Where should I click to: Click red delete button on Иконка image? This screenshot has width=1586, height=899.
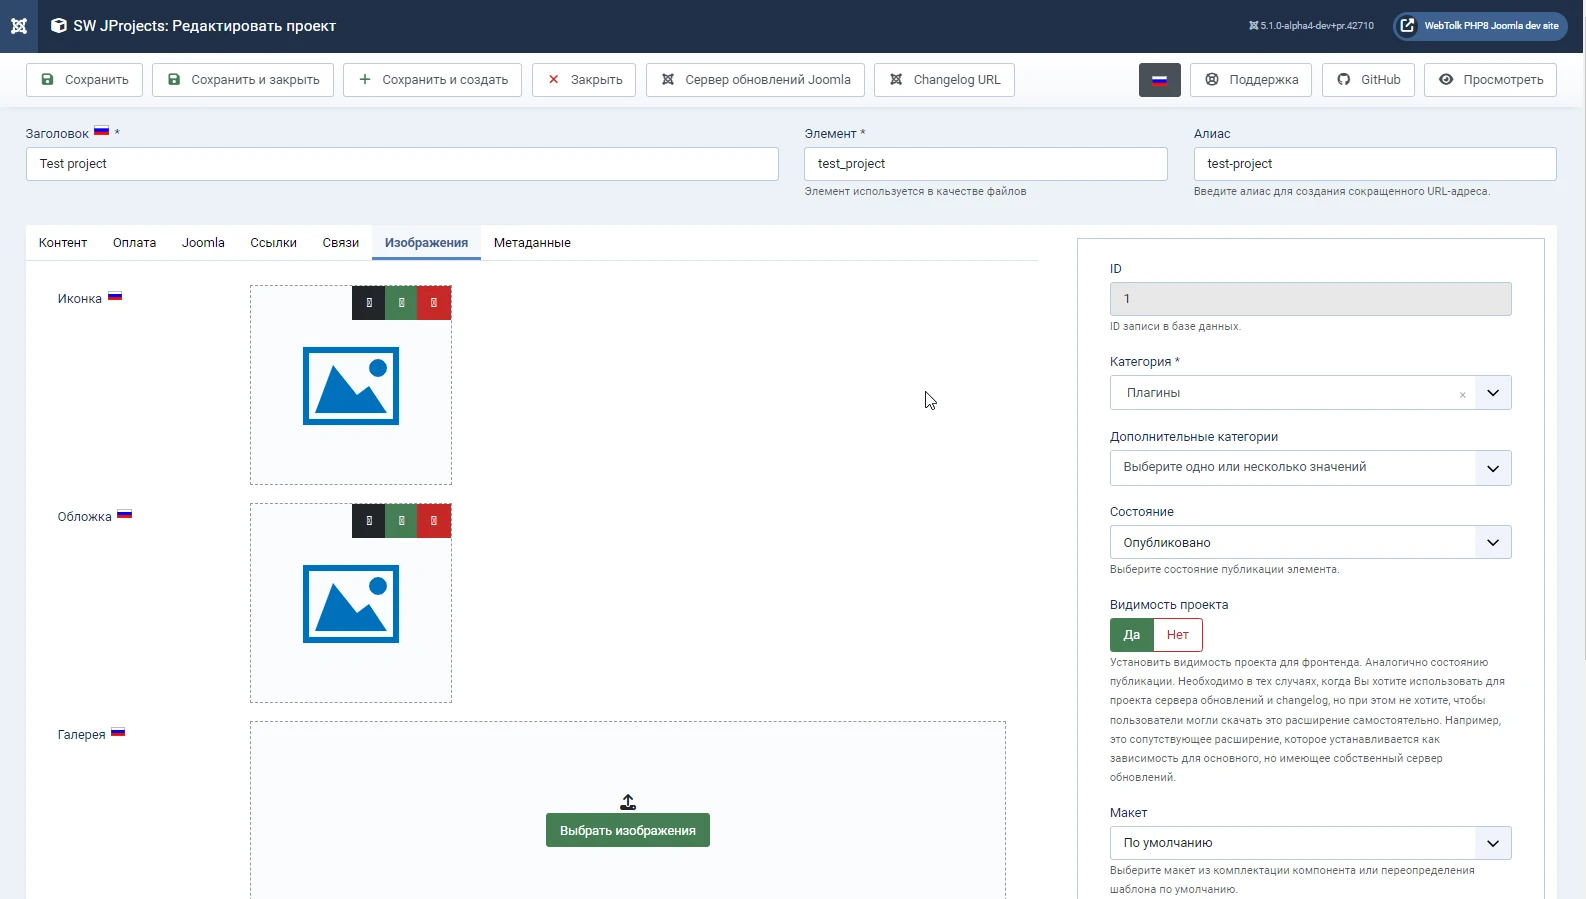pos(434,303)
